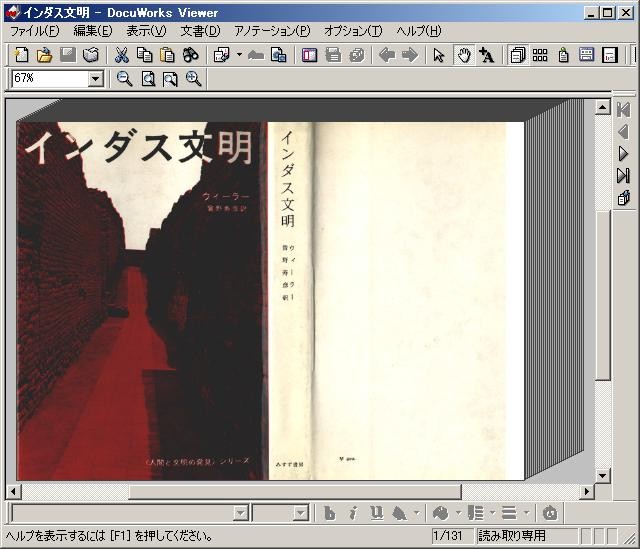Click the line alignment icon

(x=475, y=513)
